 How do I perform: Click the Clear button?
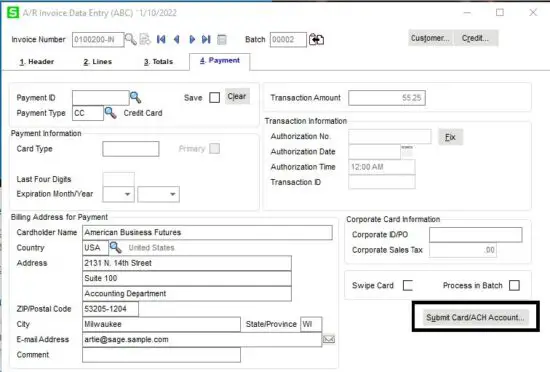[237, 96]
